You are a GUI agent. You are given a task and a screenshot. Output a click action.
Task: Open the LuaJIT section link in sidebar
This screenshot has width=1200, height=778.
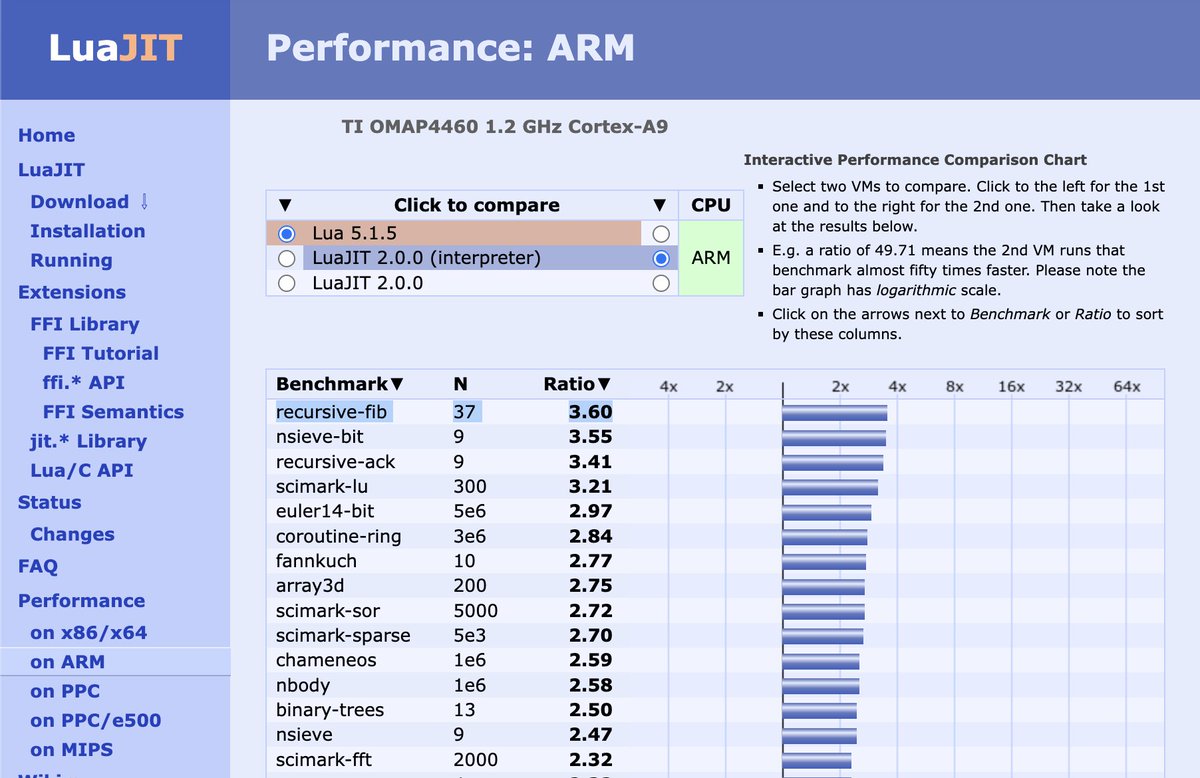[51, 170]
